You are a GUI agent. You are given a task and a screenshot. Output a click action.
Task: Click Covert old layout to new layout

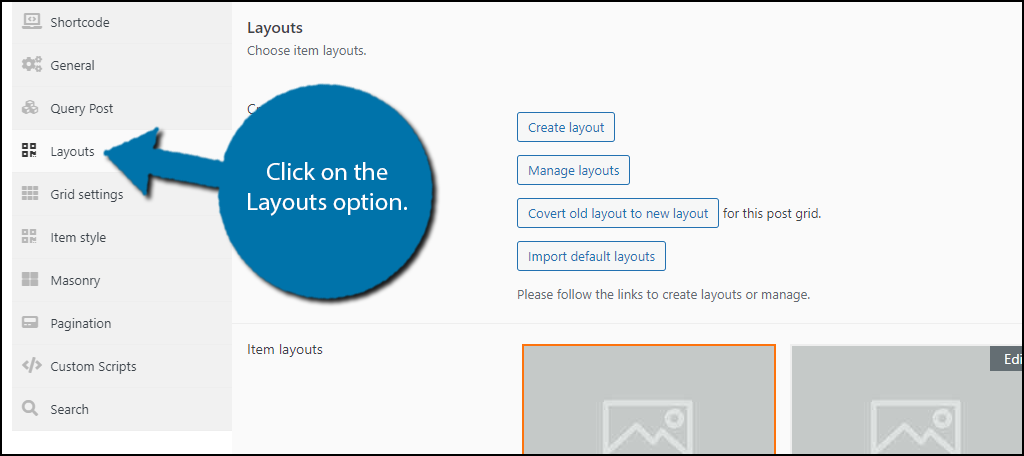pyautogui.click(x=618, y=214)
